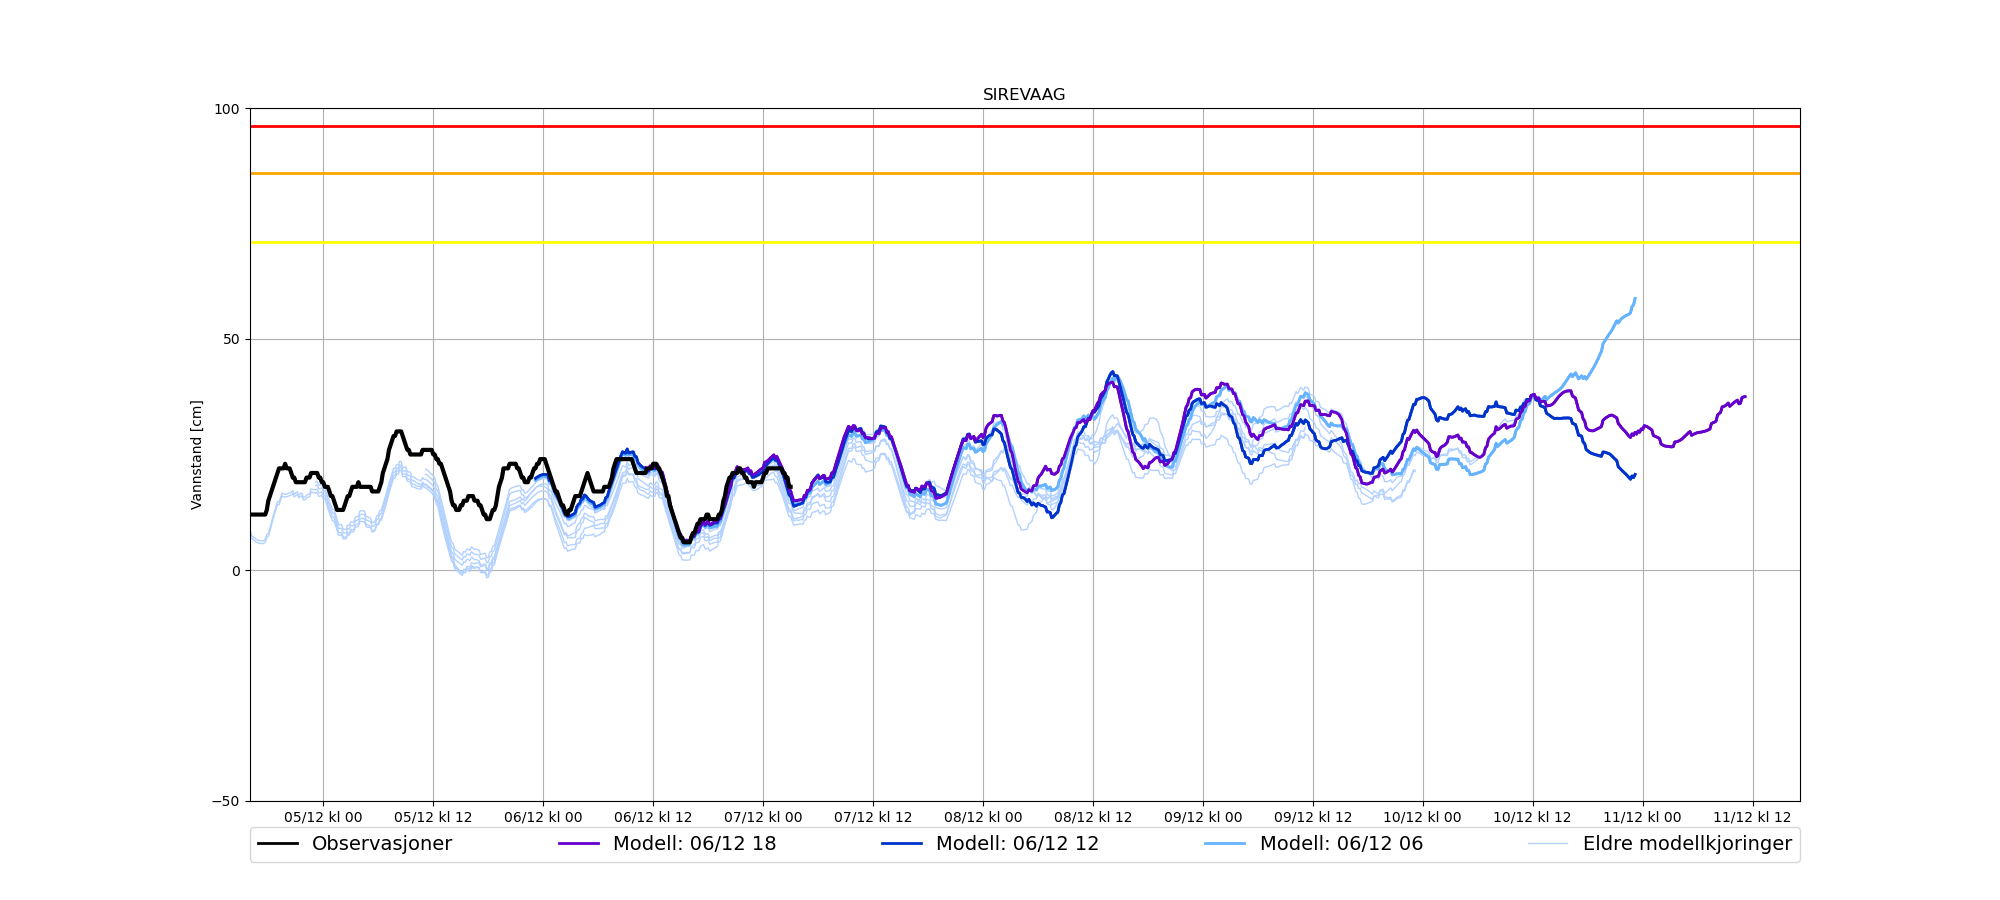This screenshot has width=2000, height=900.
Task: Select the Modell: 06/12 12 legend label
Action: point(1017,844)
